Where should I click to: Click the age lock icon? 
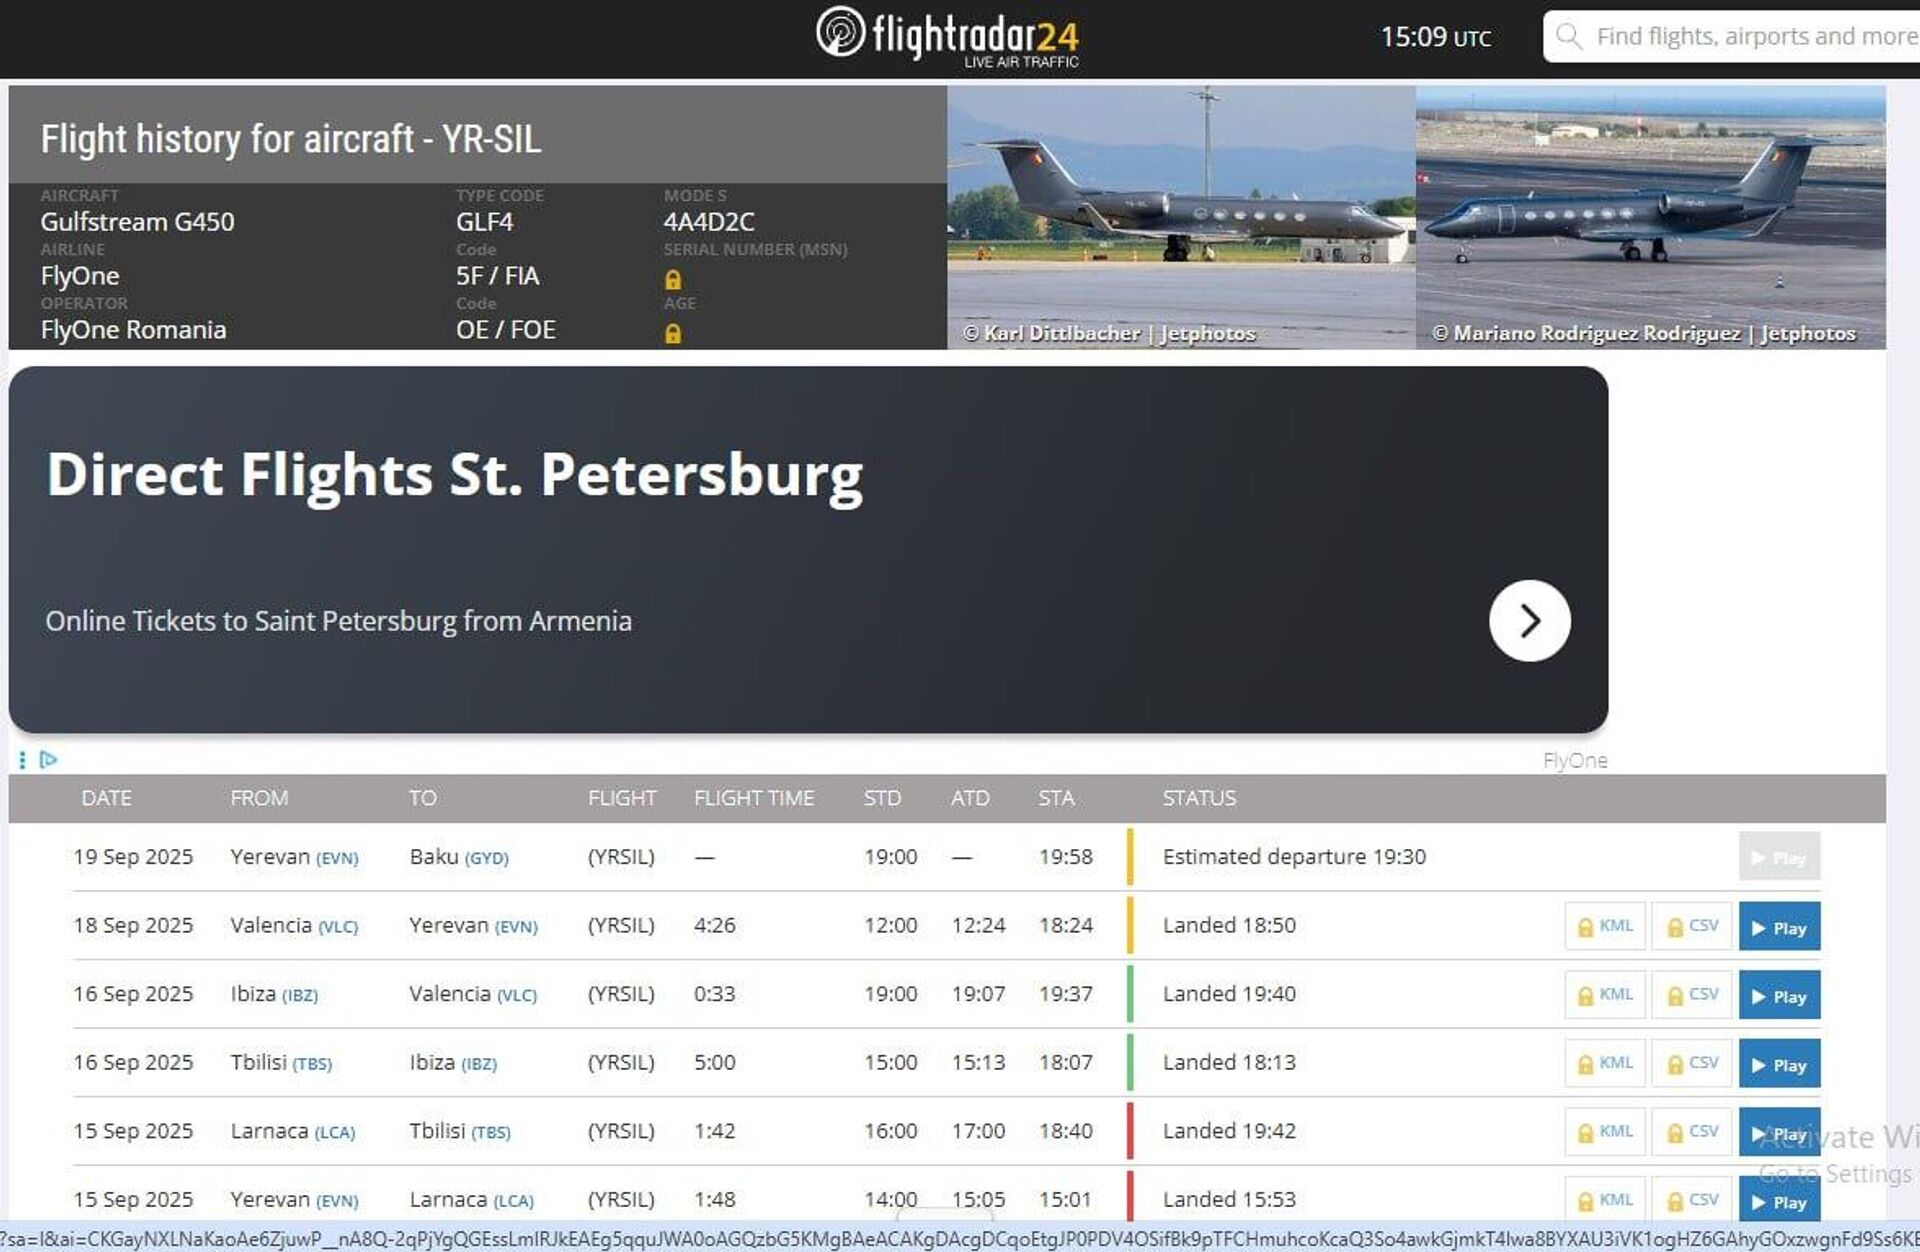(x=673, y=334)
